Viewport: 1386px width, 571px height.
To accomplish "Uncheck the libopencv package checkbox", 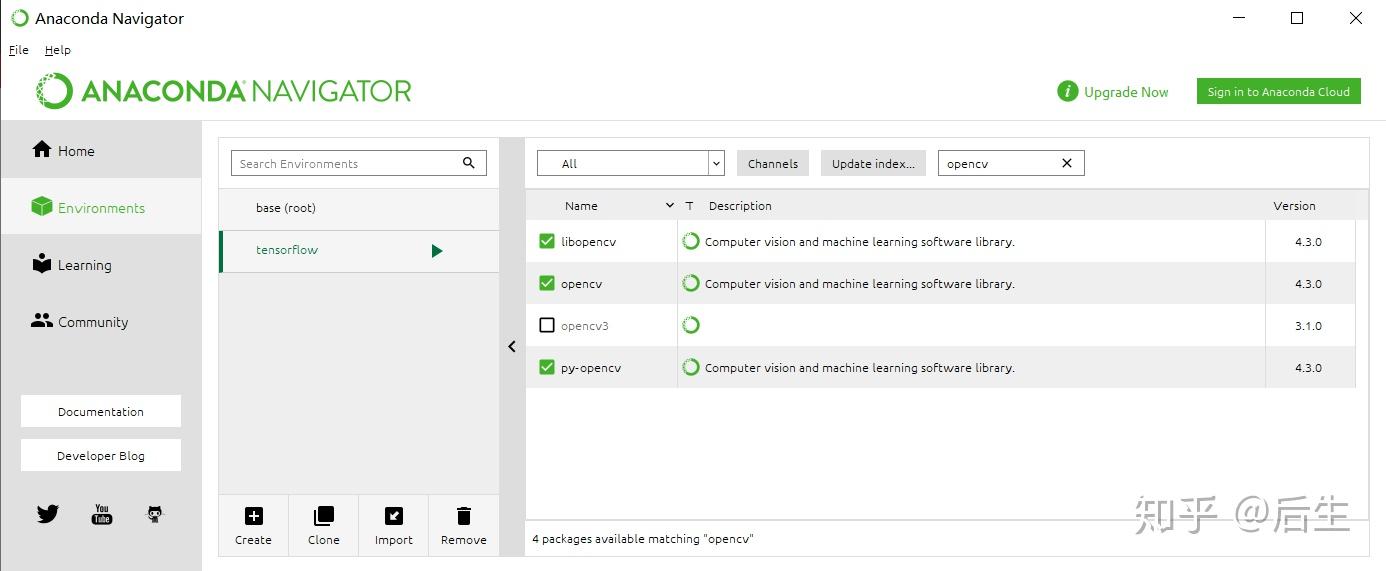I will 546,241.
